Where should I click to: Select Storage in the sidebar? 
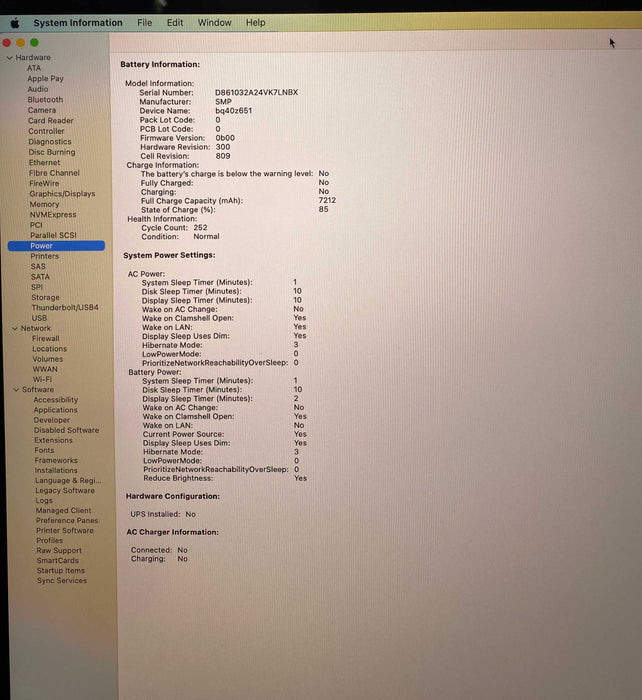[x=45, y=297]
